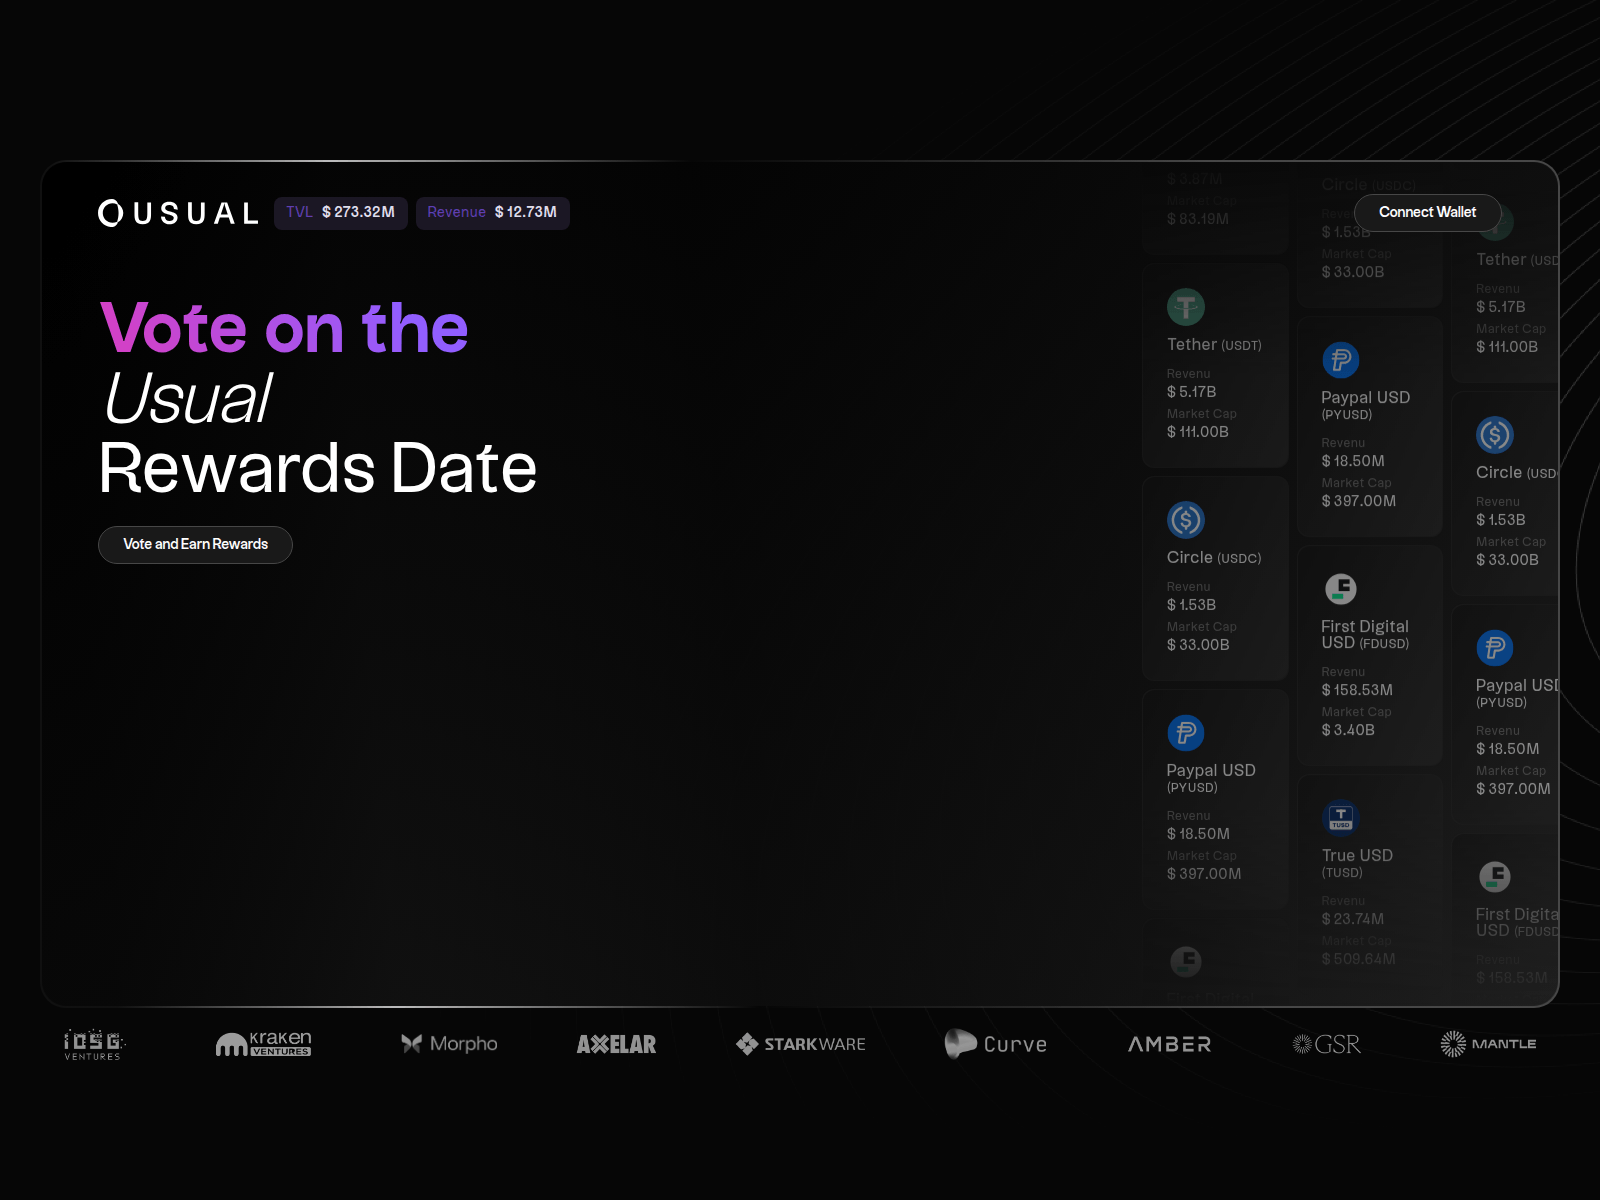Click the First Digital USD icon in middle column

1341,588
